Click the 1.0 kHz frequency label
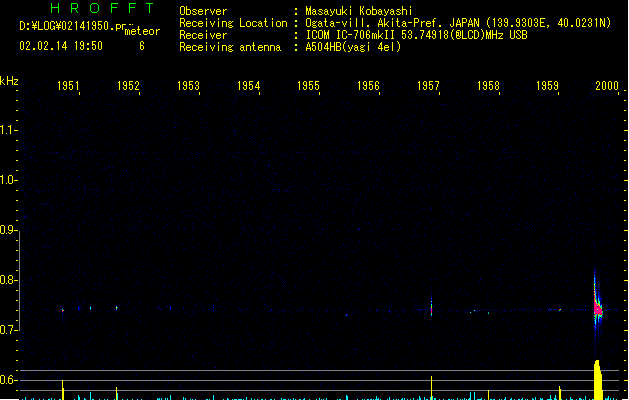 click(8, 179)
